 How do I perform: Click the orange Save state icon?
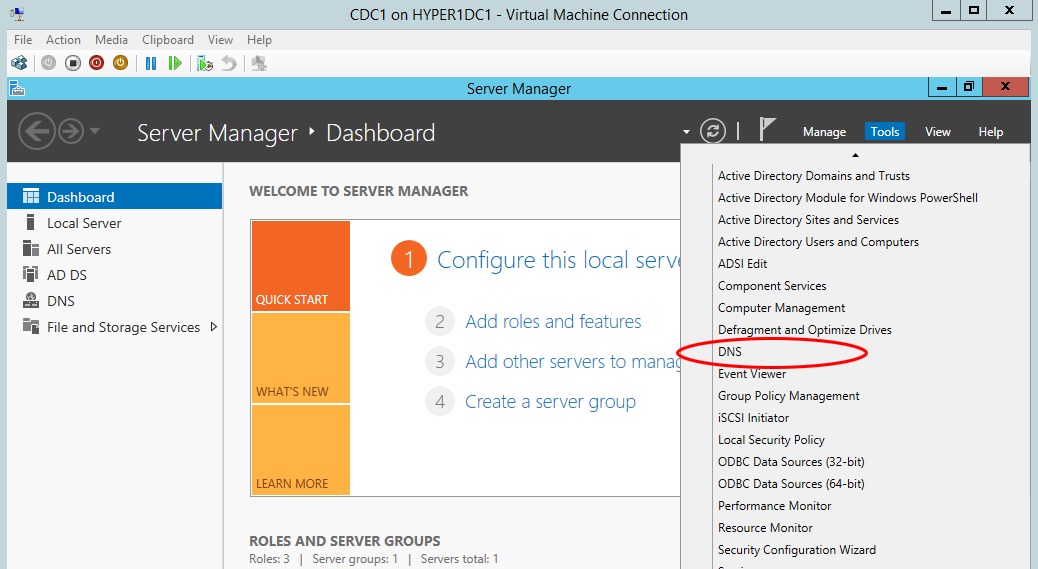(x=120, y=63)
